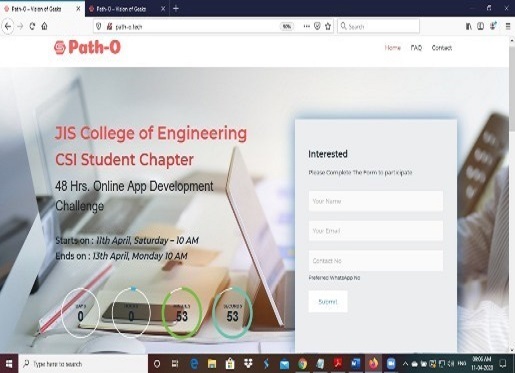Reload the current page
Image resolution: width=515 pixels, height=373 pixels.
pyautogui.click(x=32, y=26)
